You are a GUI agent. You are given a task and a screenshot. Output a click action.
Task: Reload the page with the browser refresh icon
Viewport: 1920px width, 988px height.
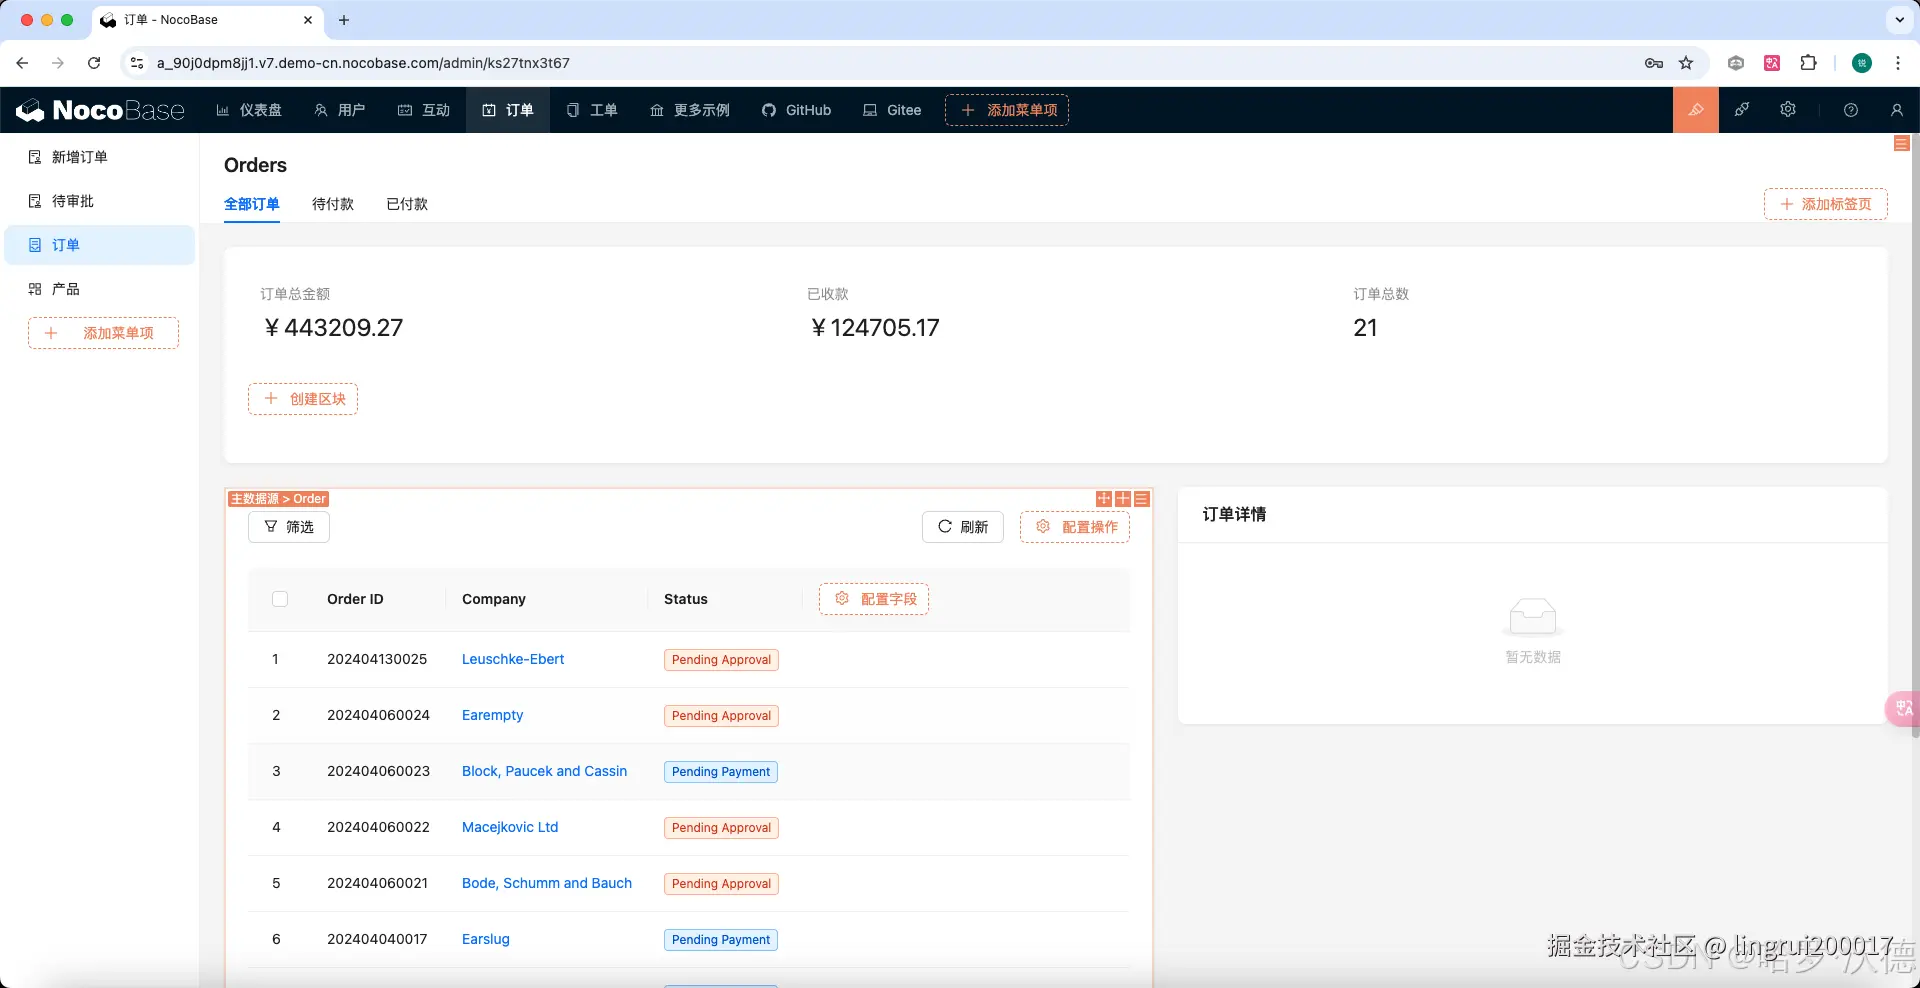(94, 63)
